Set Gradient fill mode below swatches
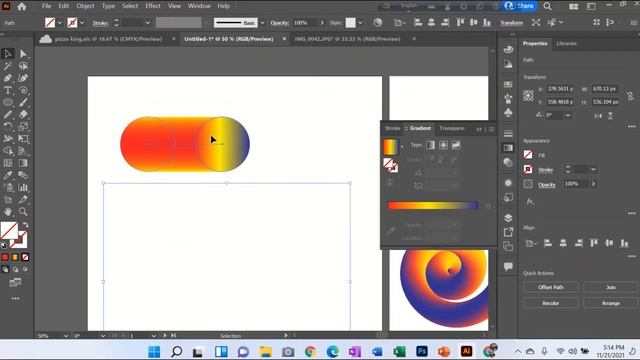The width and height of the screenshot is (640, 360). [15, 257]
